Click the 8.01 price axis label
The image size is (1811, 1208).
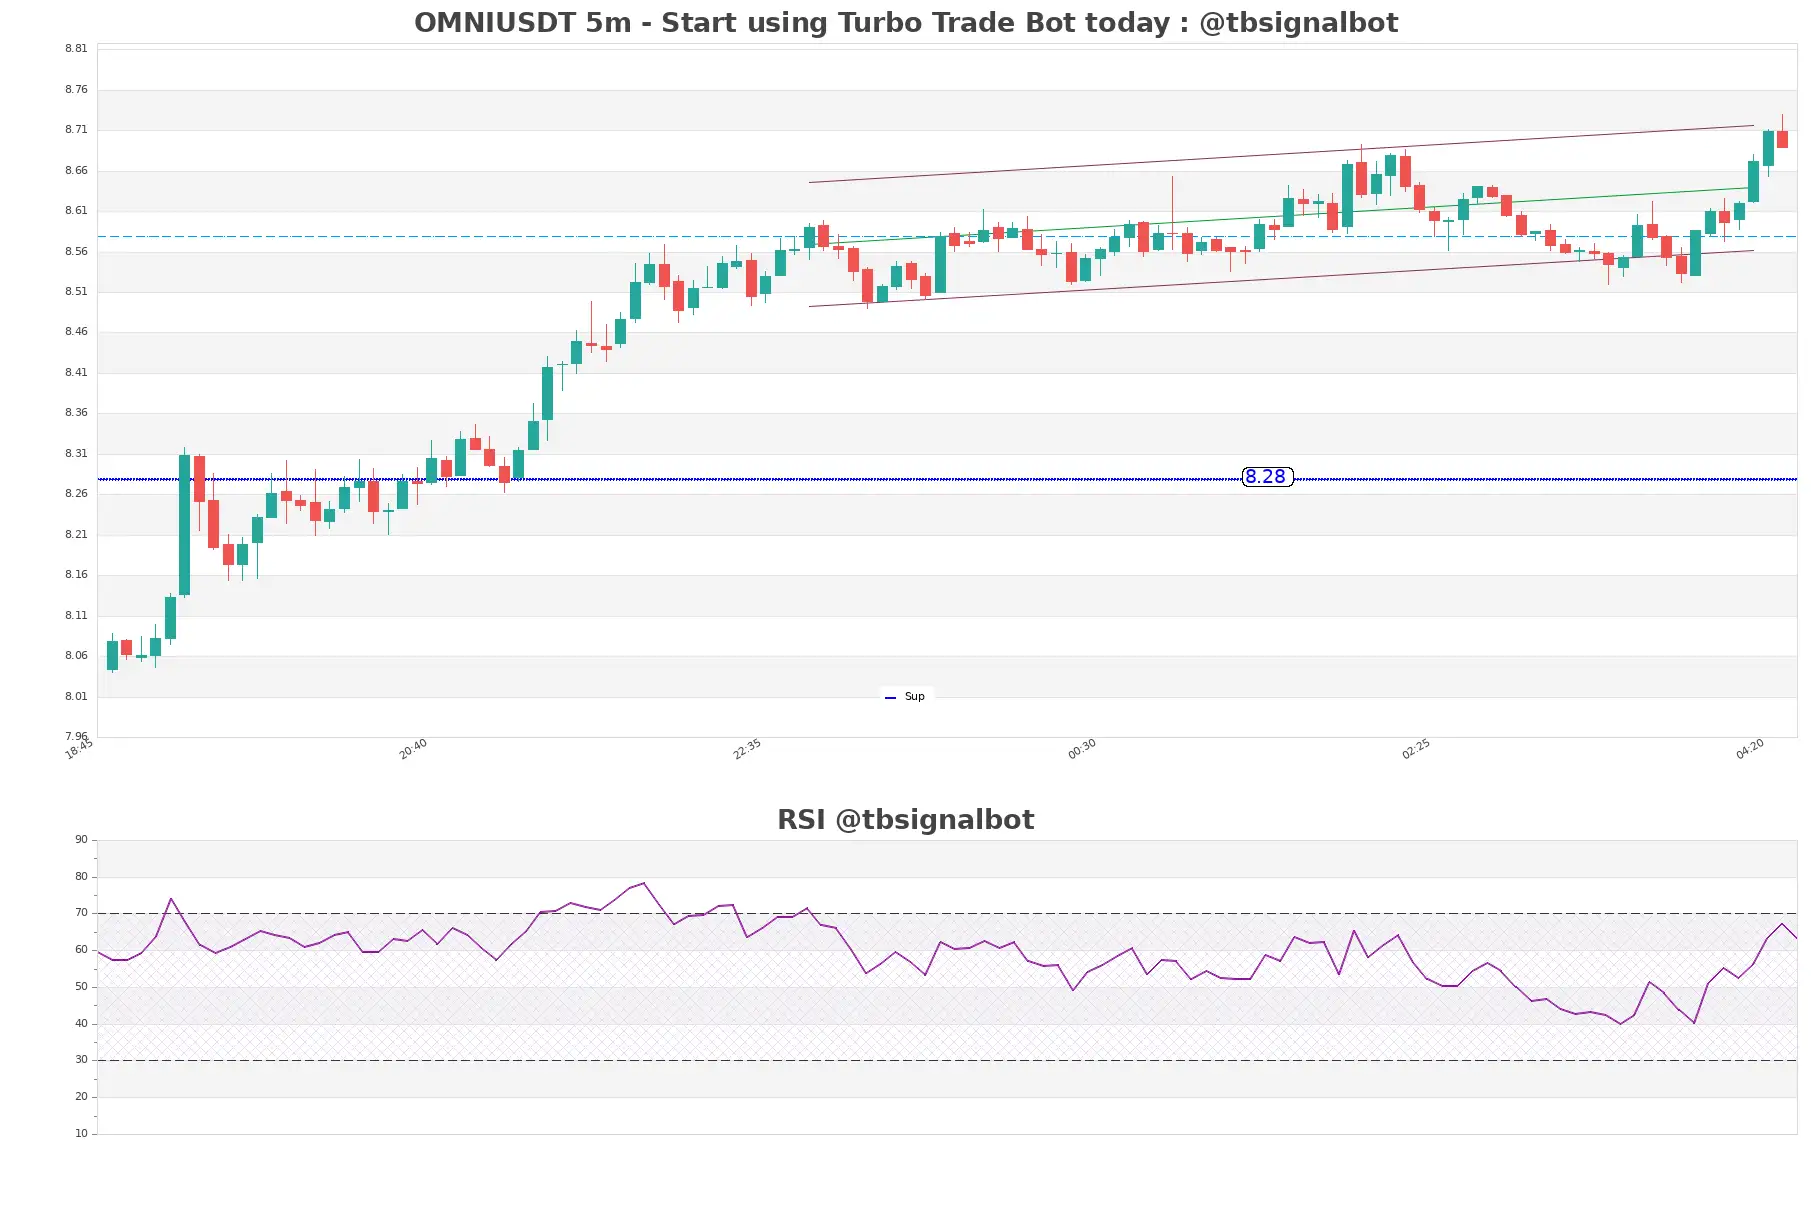(x=76, y=697)
